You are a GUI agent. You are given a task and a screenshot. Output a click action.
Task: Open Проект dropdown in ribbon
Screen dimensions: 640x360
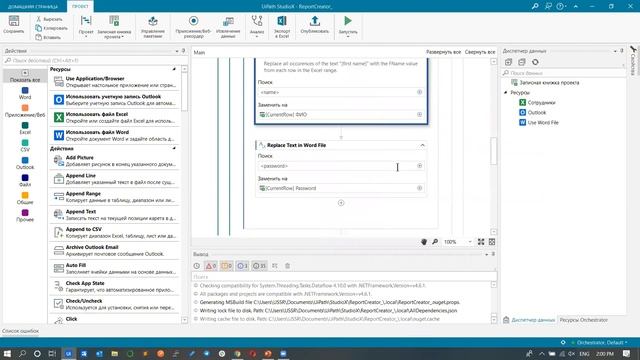(x=86, y=27)
